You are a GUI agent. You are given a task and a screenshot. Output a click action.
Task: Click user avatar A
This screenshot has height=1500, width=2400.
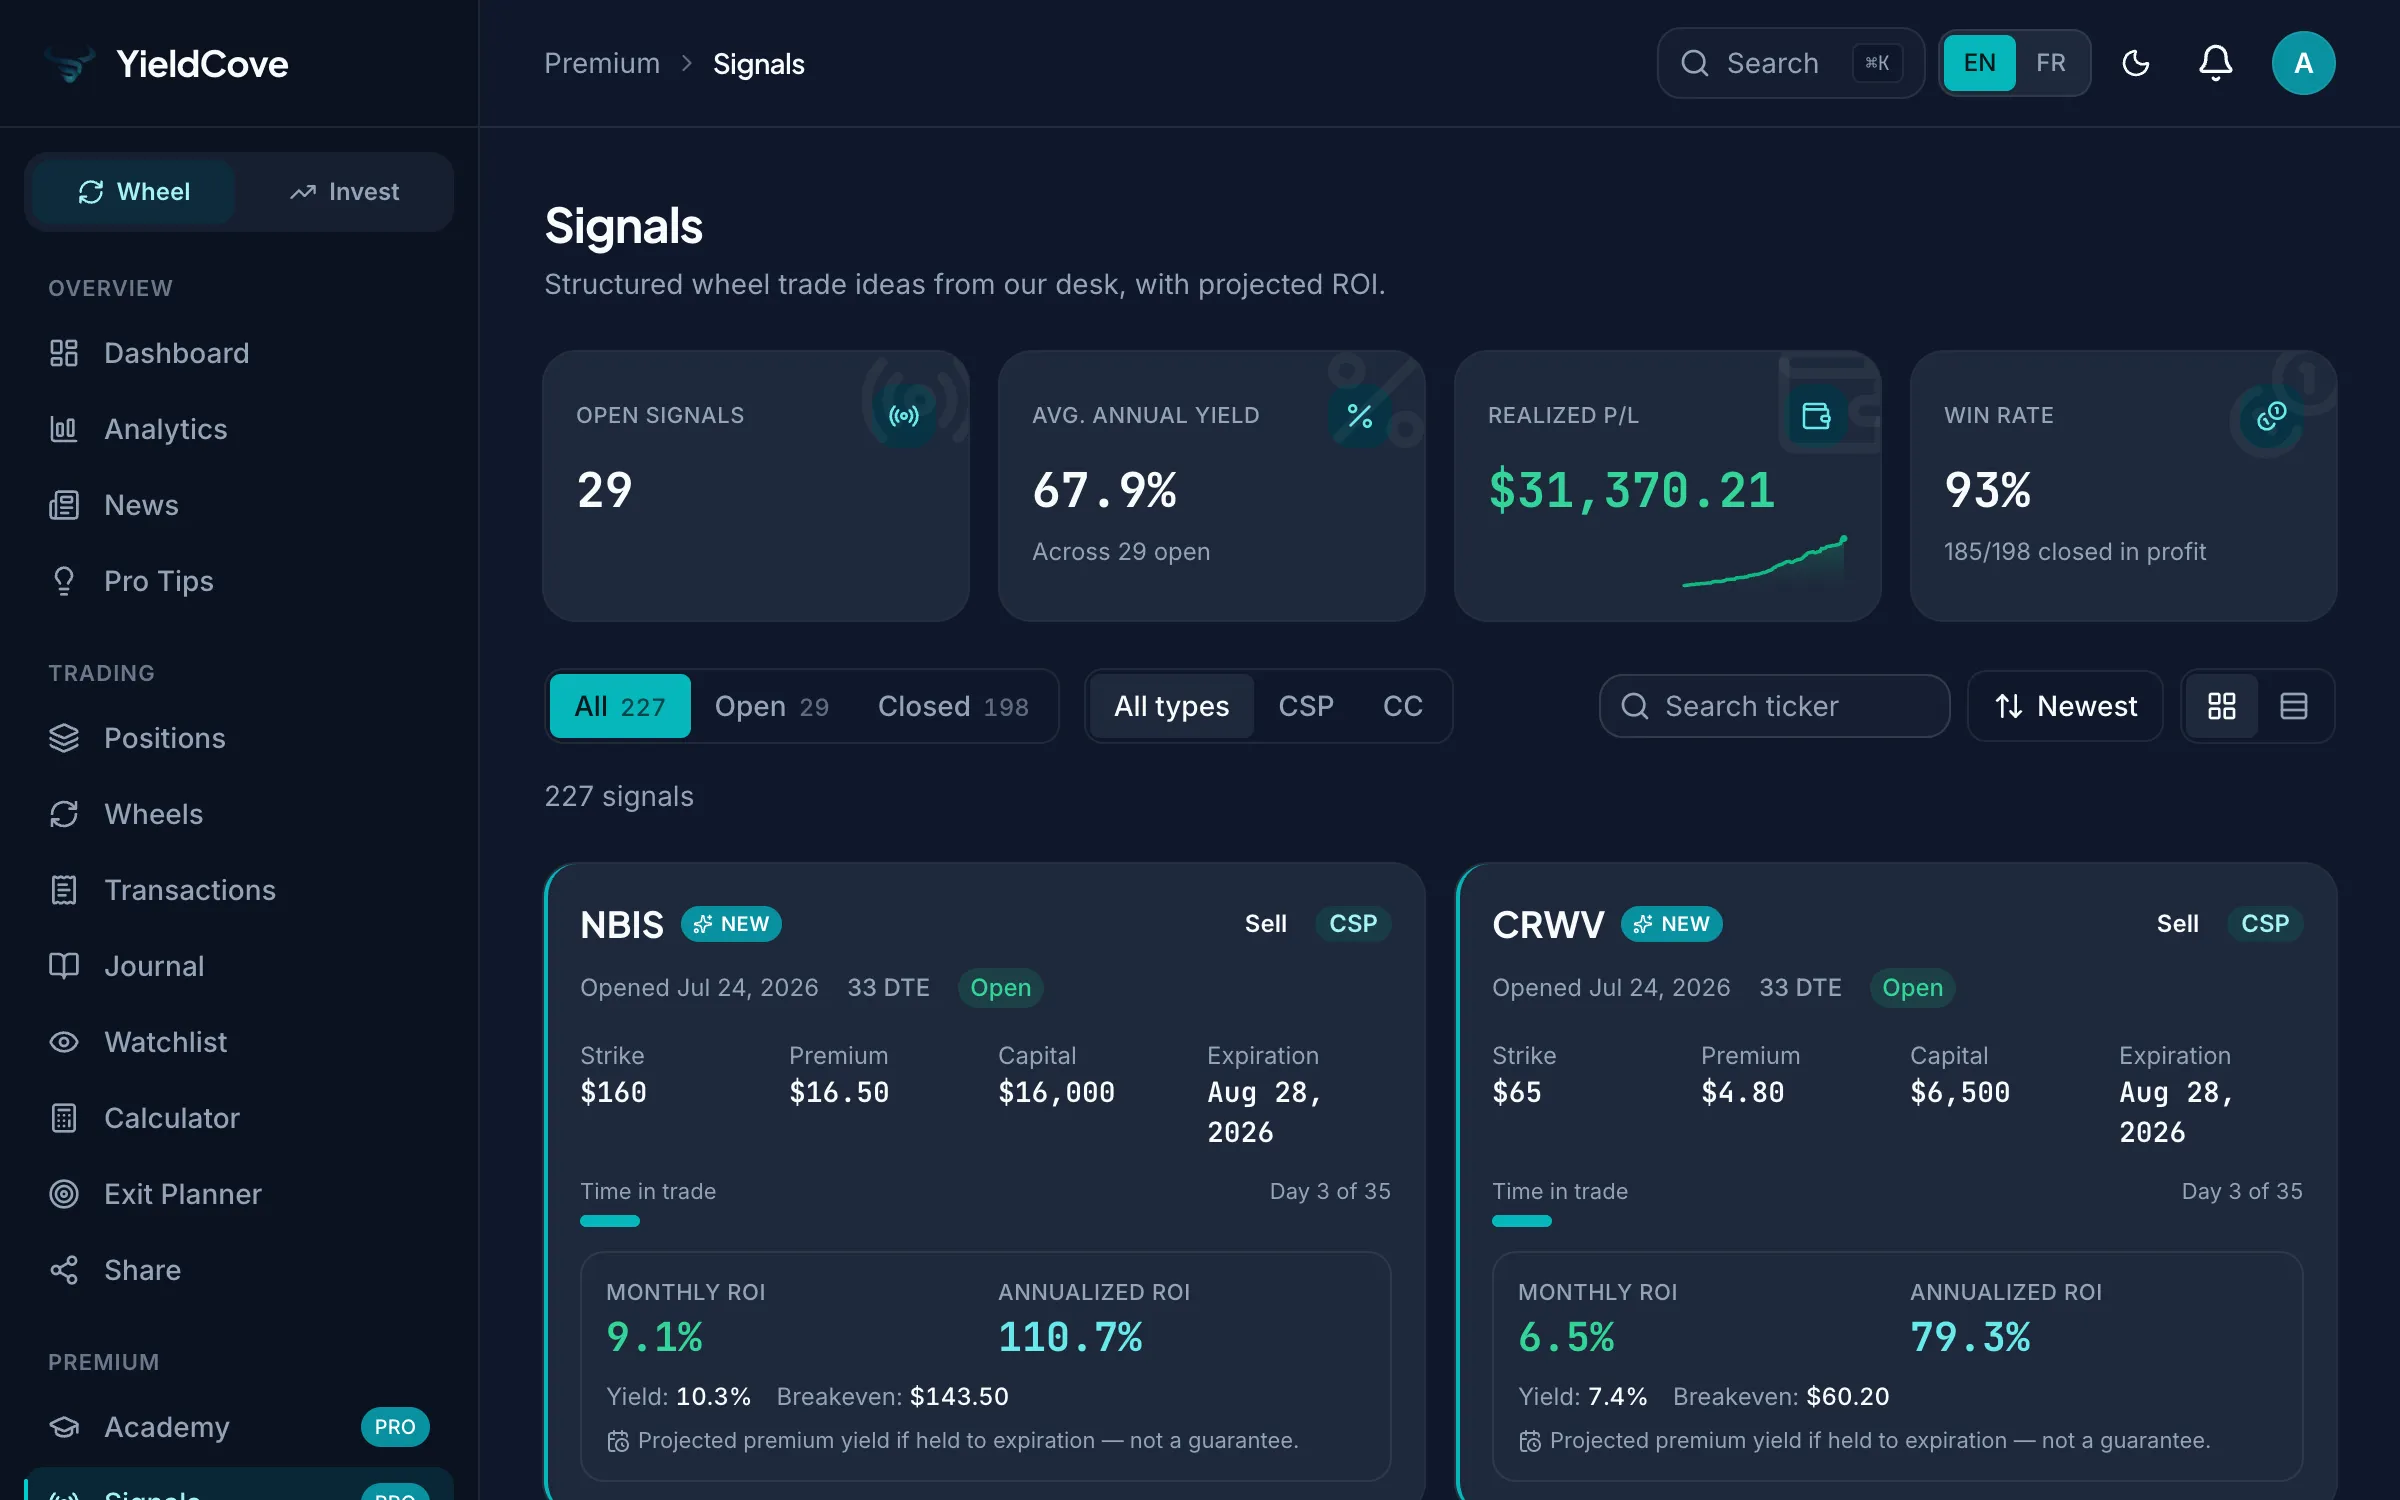coord(2303,63)
